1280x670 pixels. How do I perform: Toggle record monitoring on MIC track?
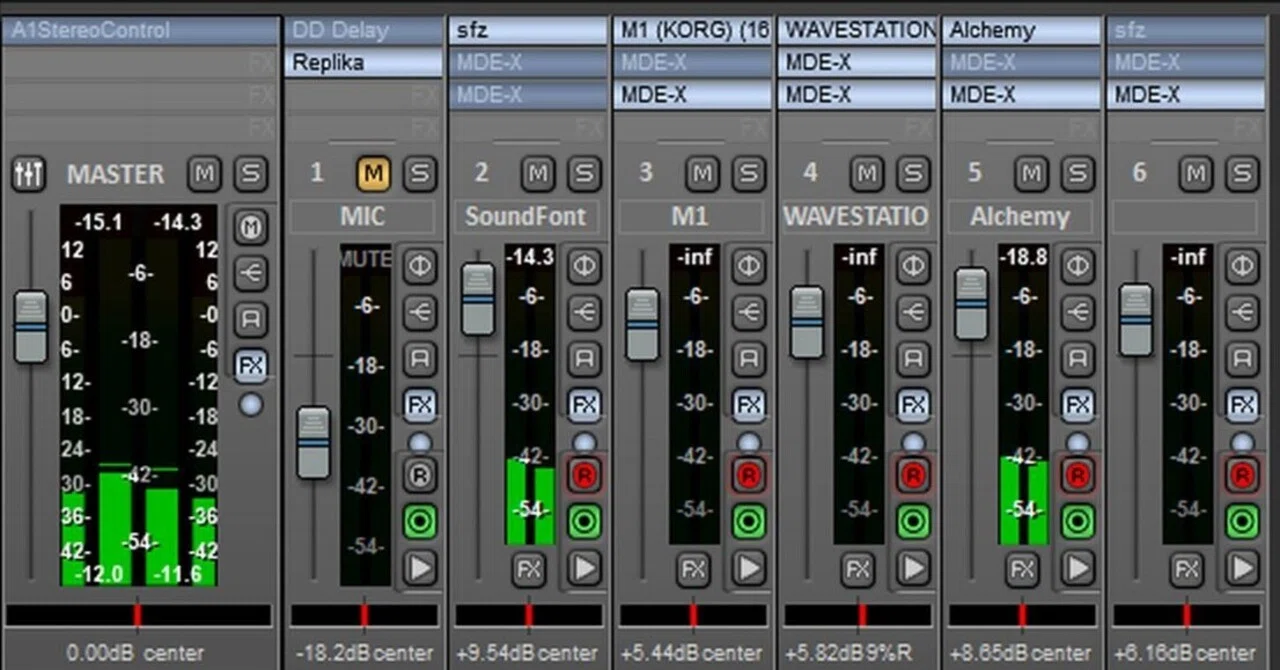(x=420, y=521)
